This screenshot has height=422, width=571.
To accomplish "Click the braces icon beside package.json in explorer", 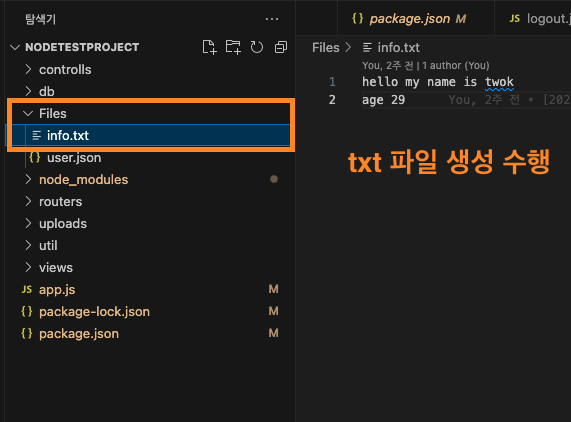I will (x=27, y=334).
